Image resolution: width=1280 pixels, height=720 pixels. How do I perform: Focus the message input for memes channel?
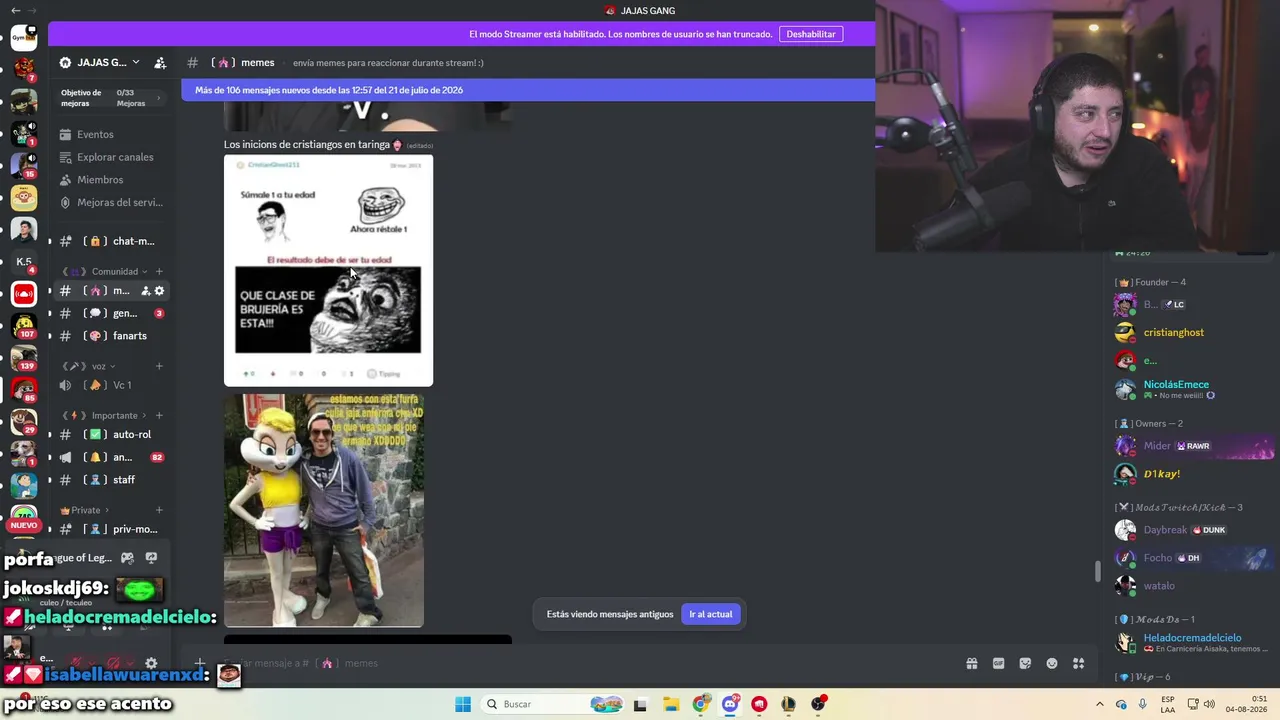[x=580, y=663]
